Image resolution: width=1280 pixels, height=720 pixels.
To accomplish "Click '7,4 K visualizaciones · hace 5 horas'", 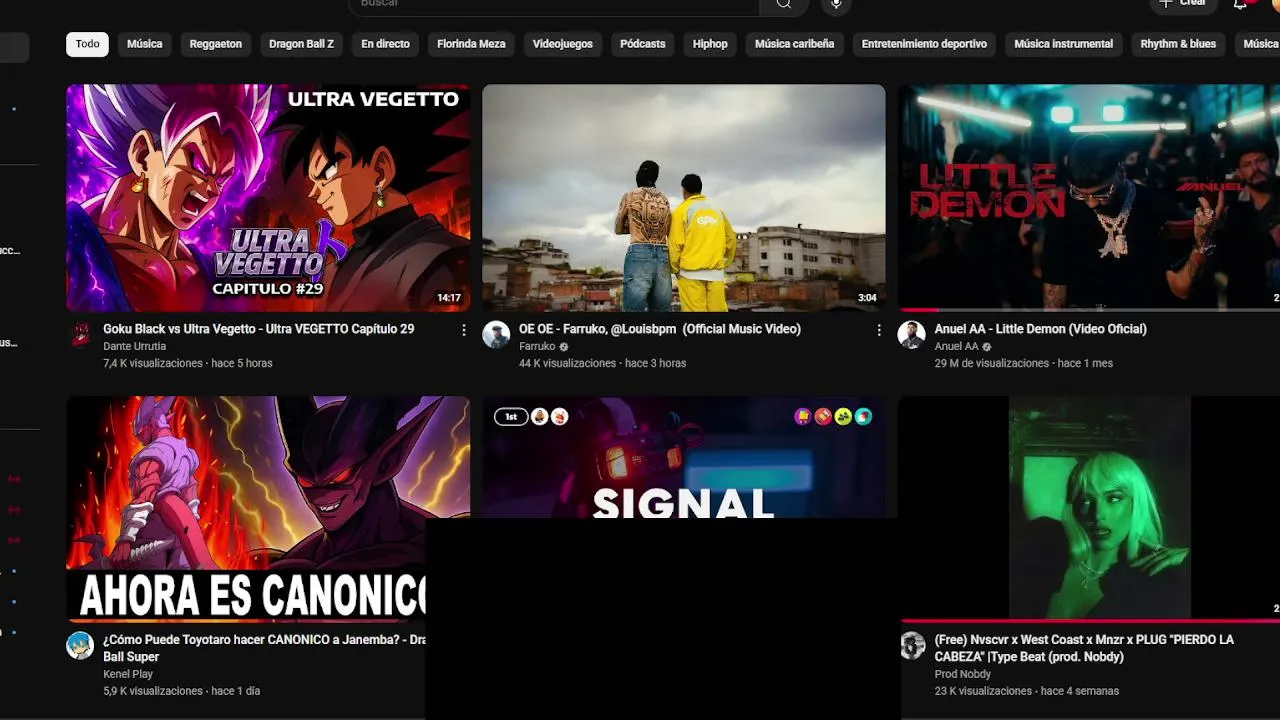I will click(x=187, y=364).
